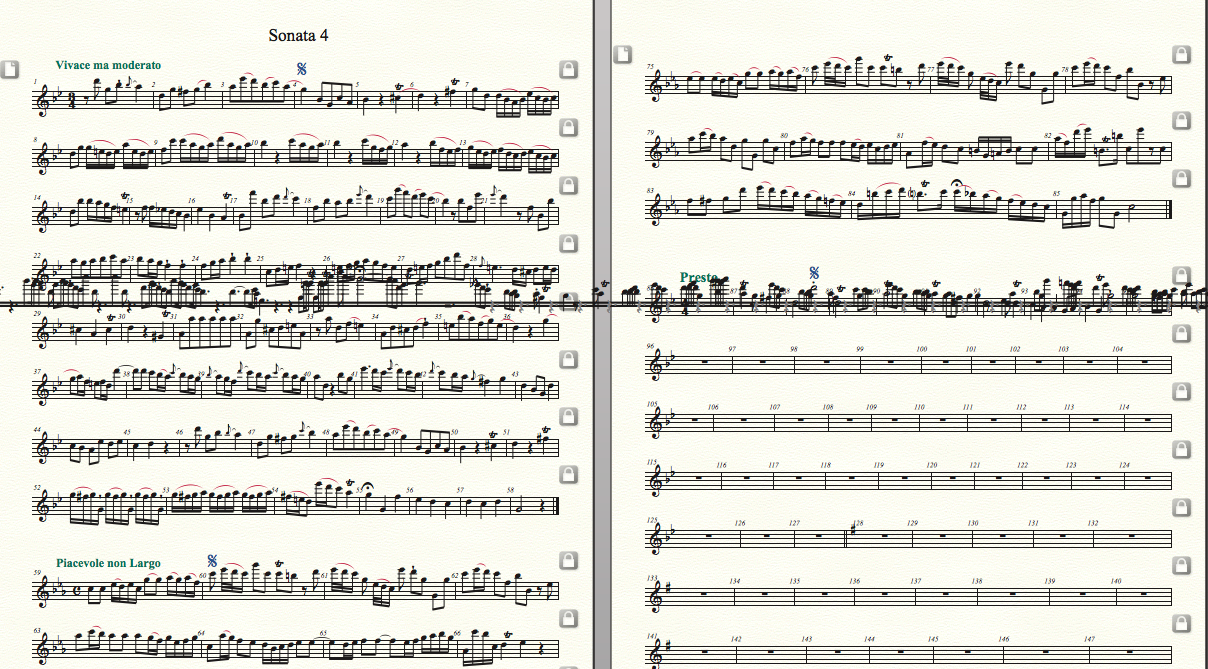
Task: Toggle the lock for the system at measure 1
Action: (566, 69)
